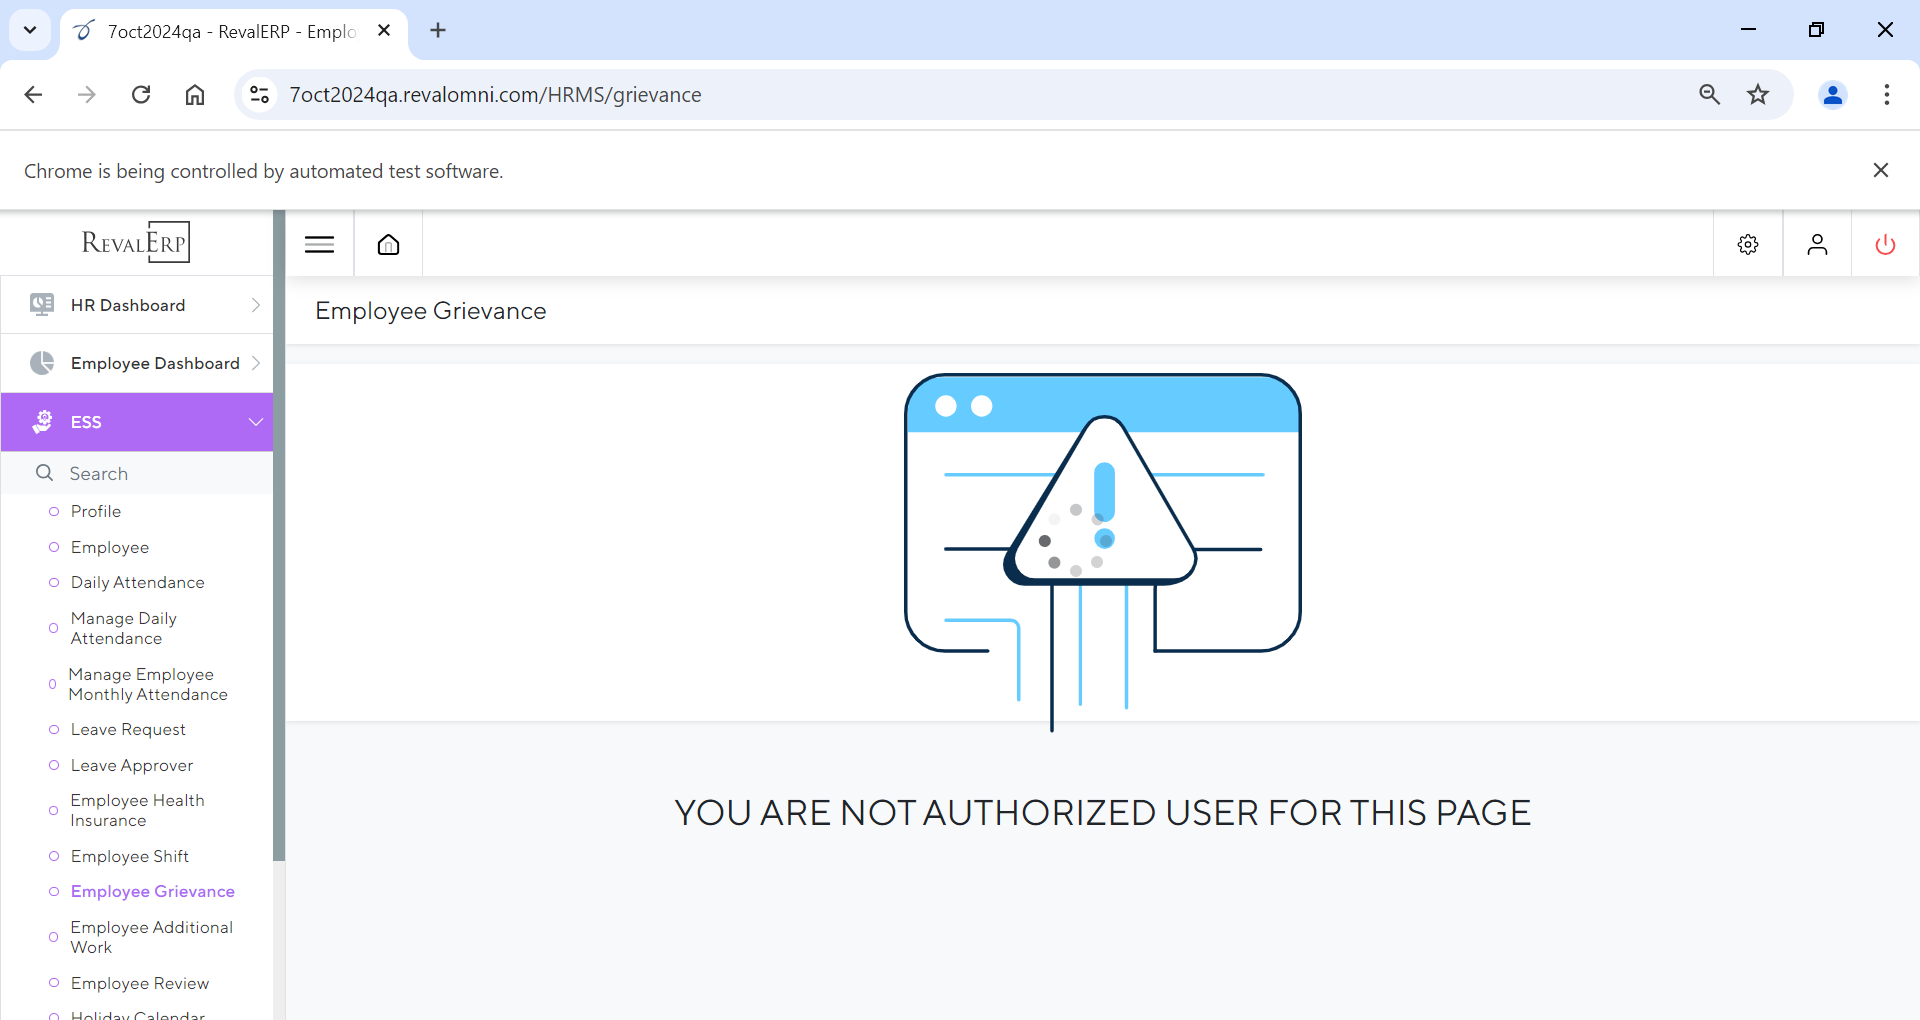Go to Employee Review page
Image resolution: width=1920 pixels, height=1020 pixels.
click(140, 984)
